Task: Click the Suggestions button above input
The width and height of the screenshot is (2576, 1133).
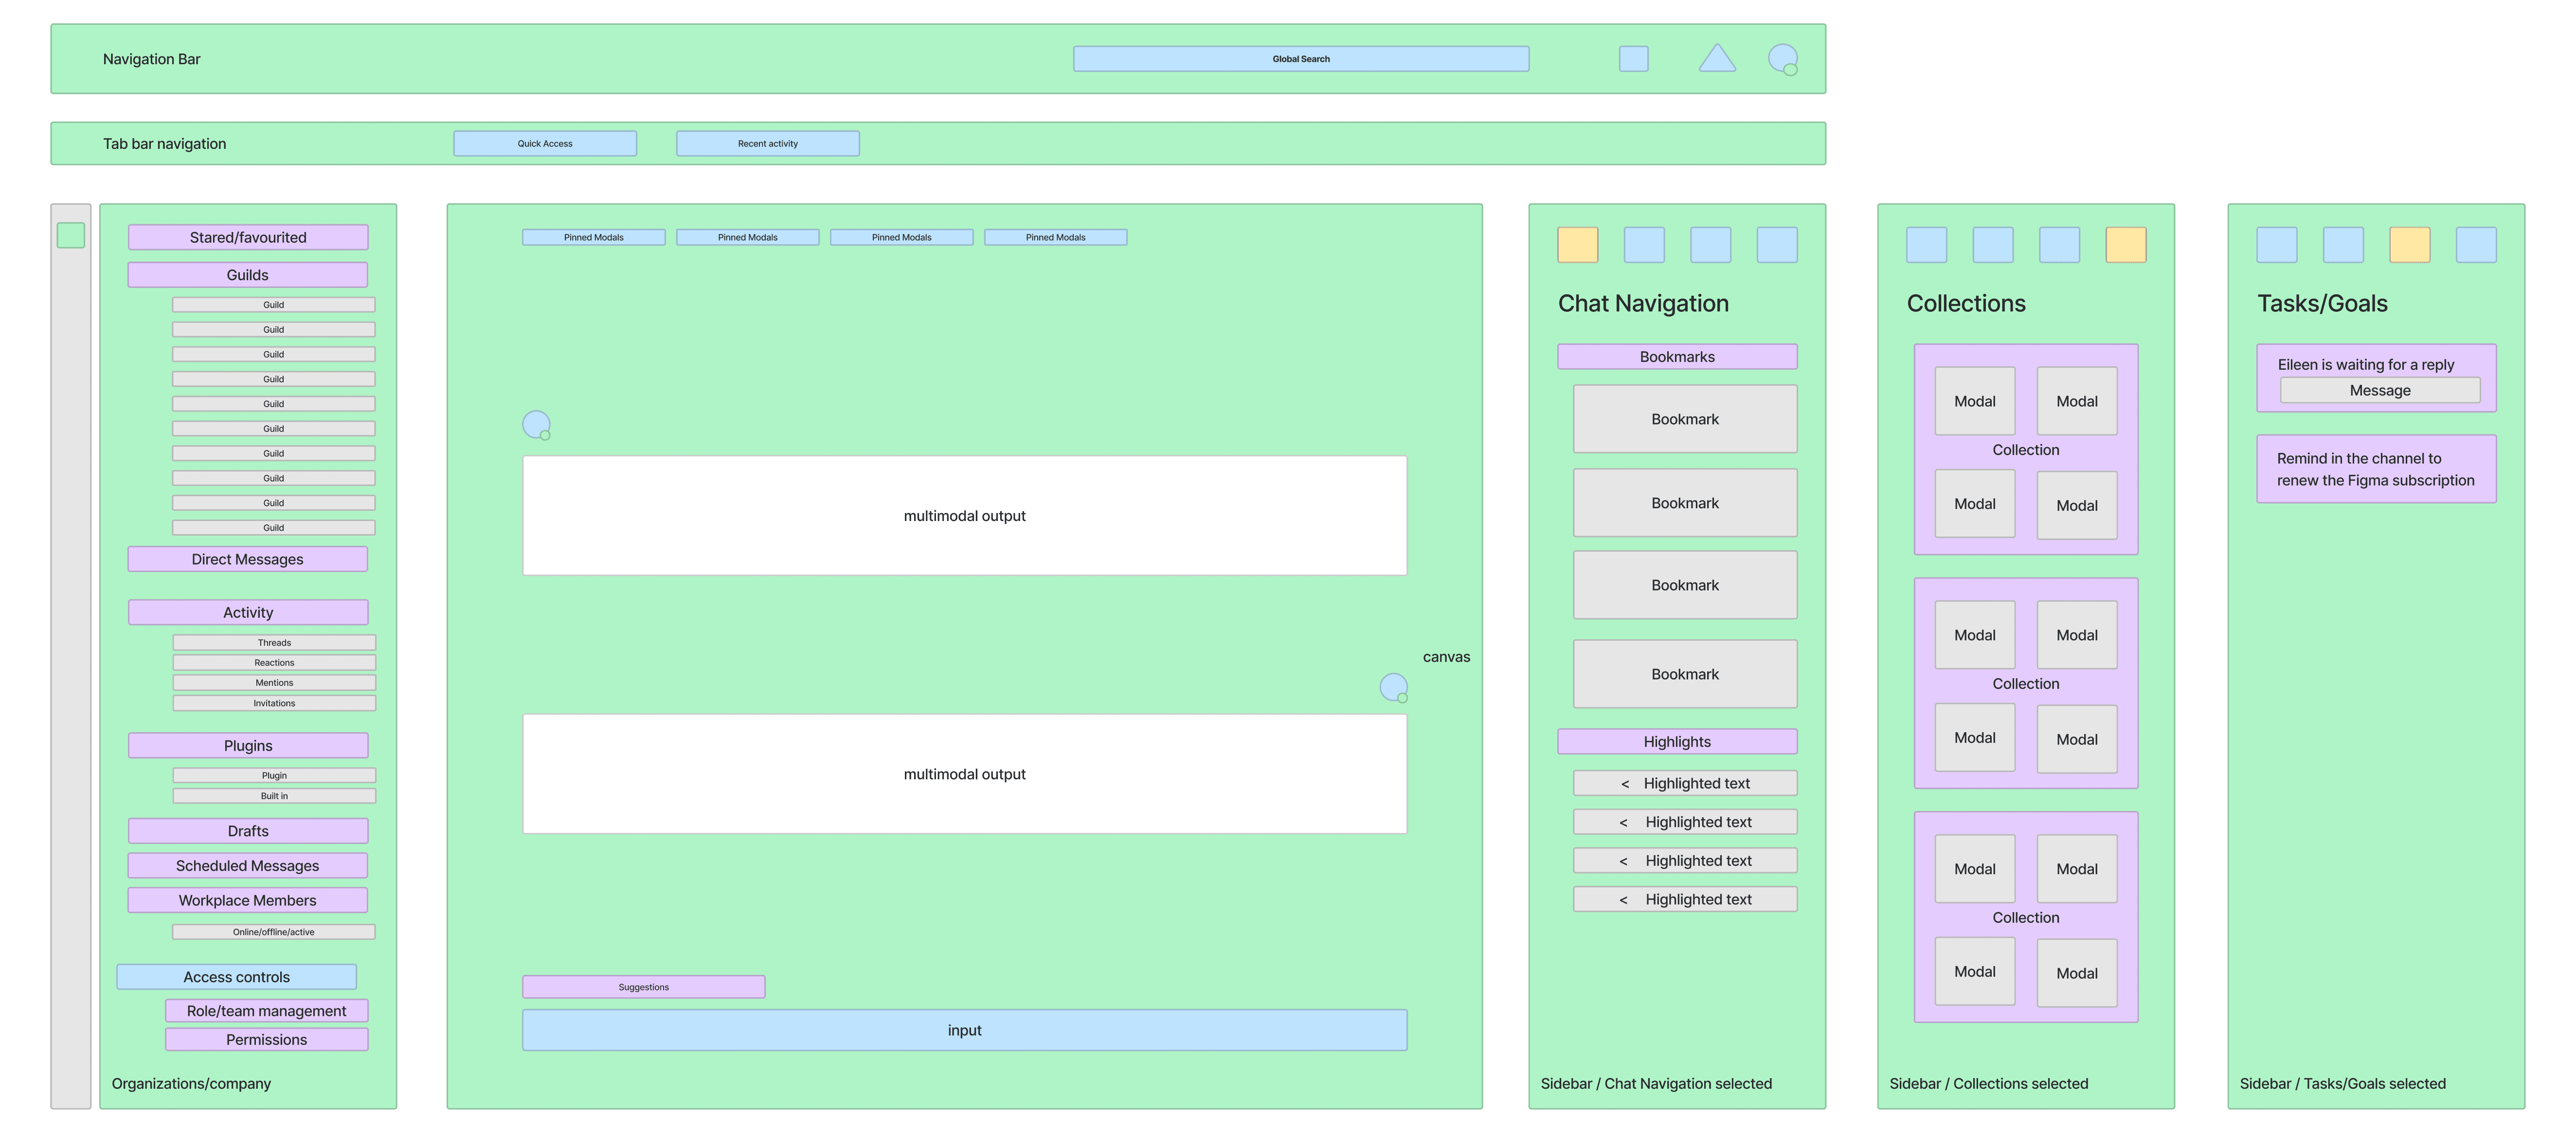Action: coord(643,987)
